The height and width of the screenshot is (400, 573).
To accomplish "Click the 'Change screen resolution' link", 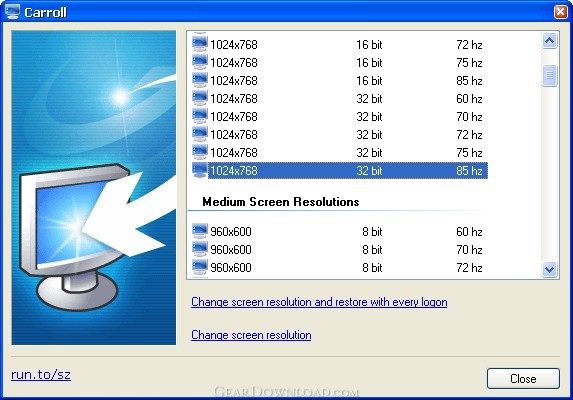I will (x=251, y=335).
